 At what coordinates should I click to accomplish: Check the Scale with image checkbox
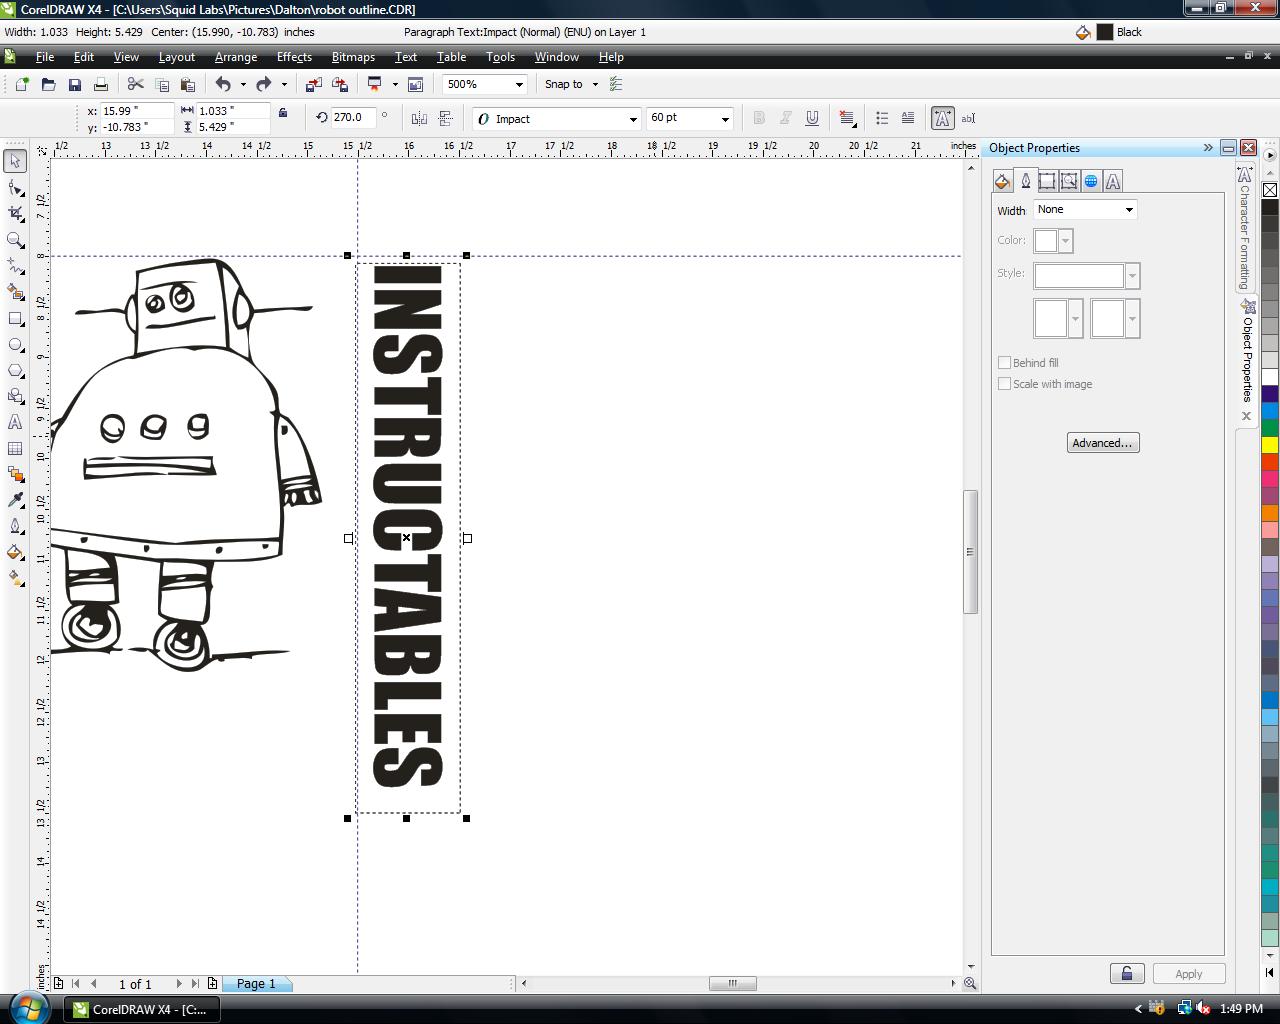click(x=1004, y=384)
